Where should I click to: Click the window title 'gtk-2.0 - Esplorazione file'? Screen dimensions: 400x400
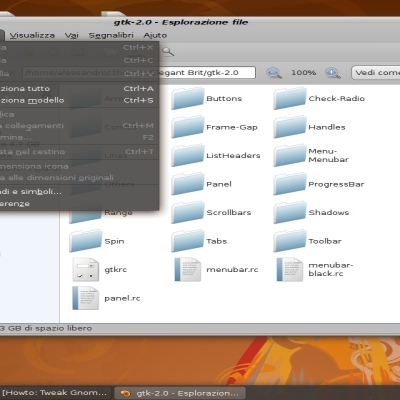tap(181, 22)
